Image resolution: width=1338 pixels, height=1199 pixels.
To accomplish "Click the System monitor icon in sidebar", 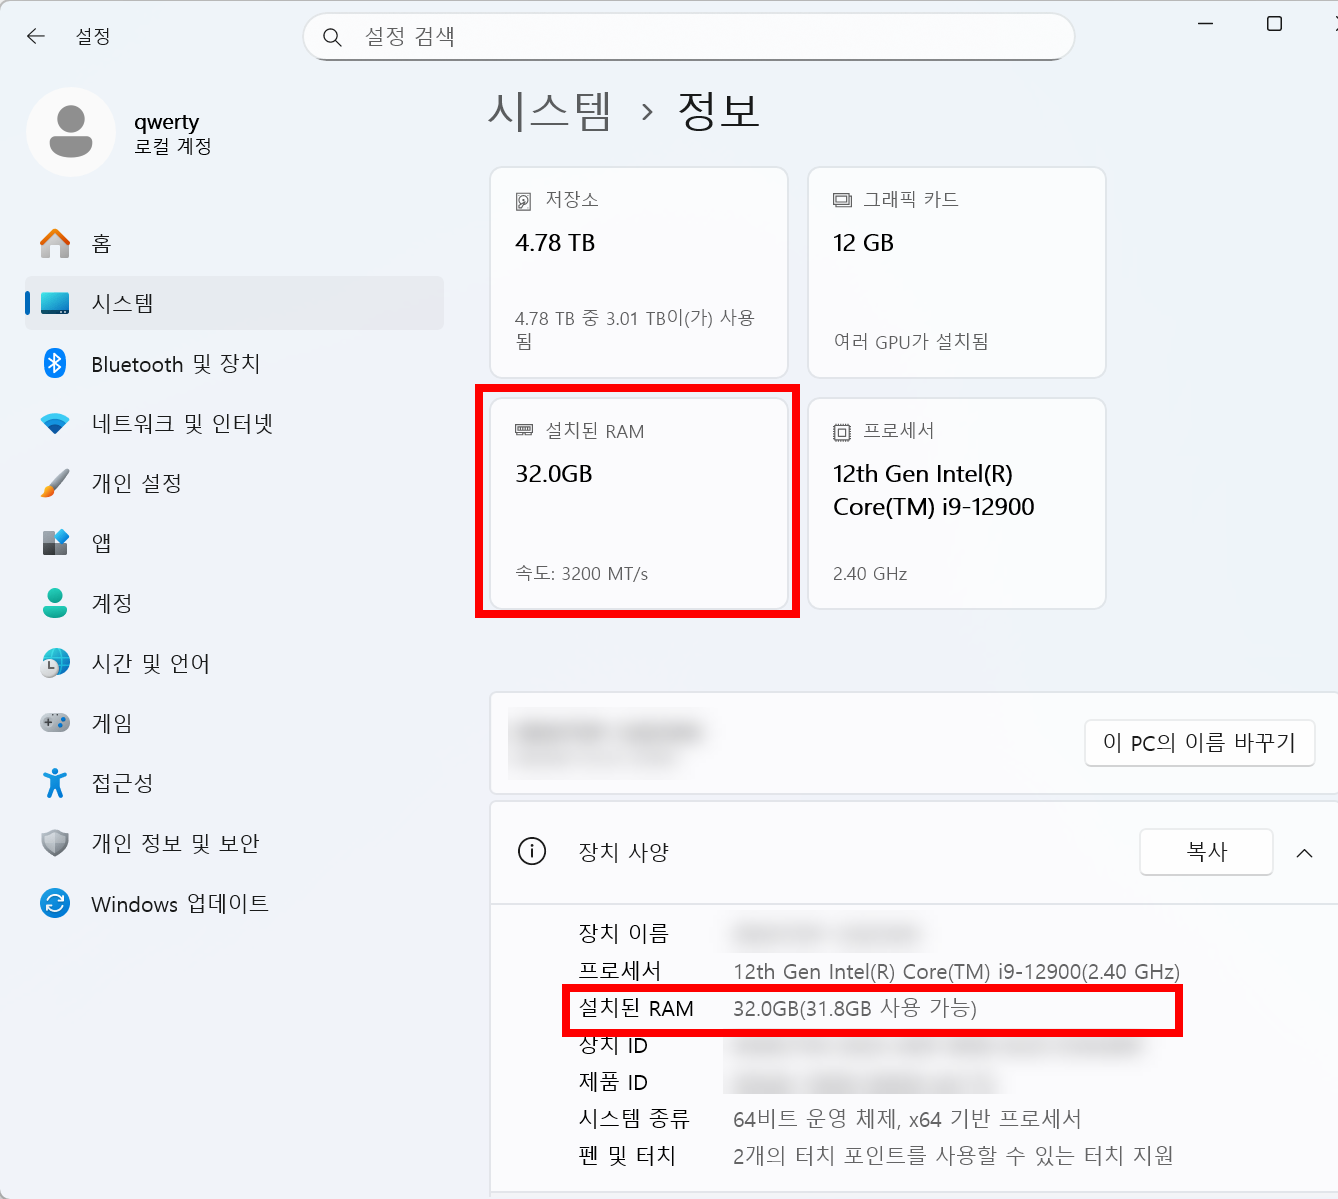I will tap(55, 303).
